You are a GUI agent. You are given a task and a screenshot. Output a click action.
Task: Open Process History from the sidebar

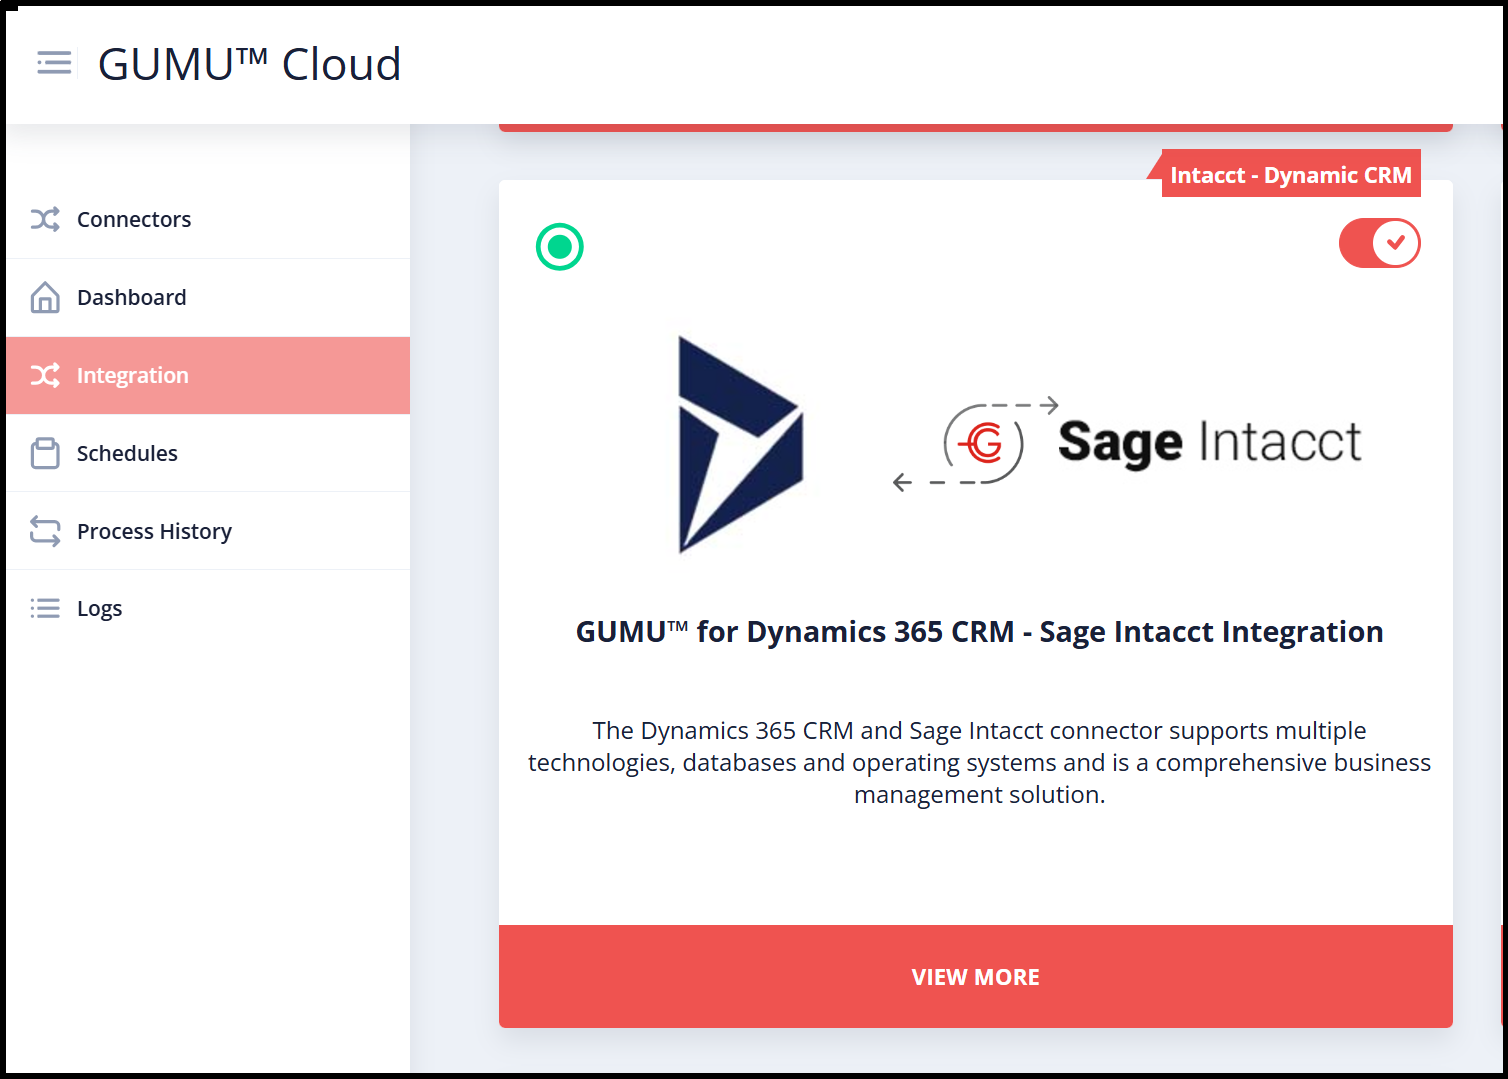tap(154, 531)
